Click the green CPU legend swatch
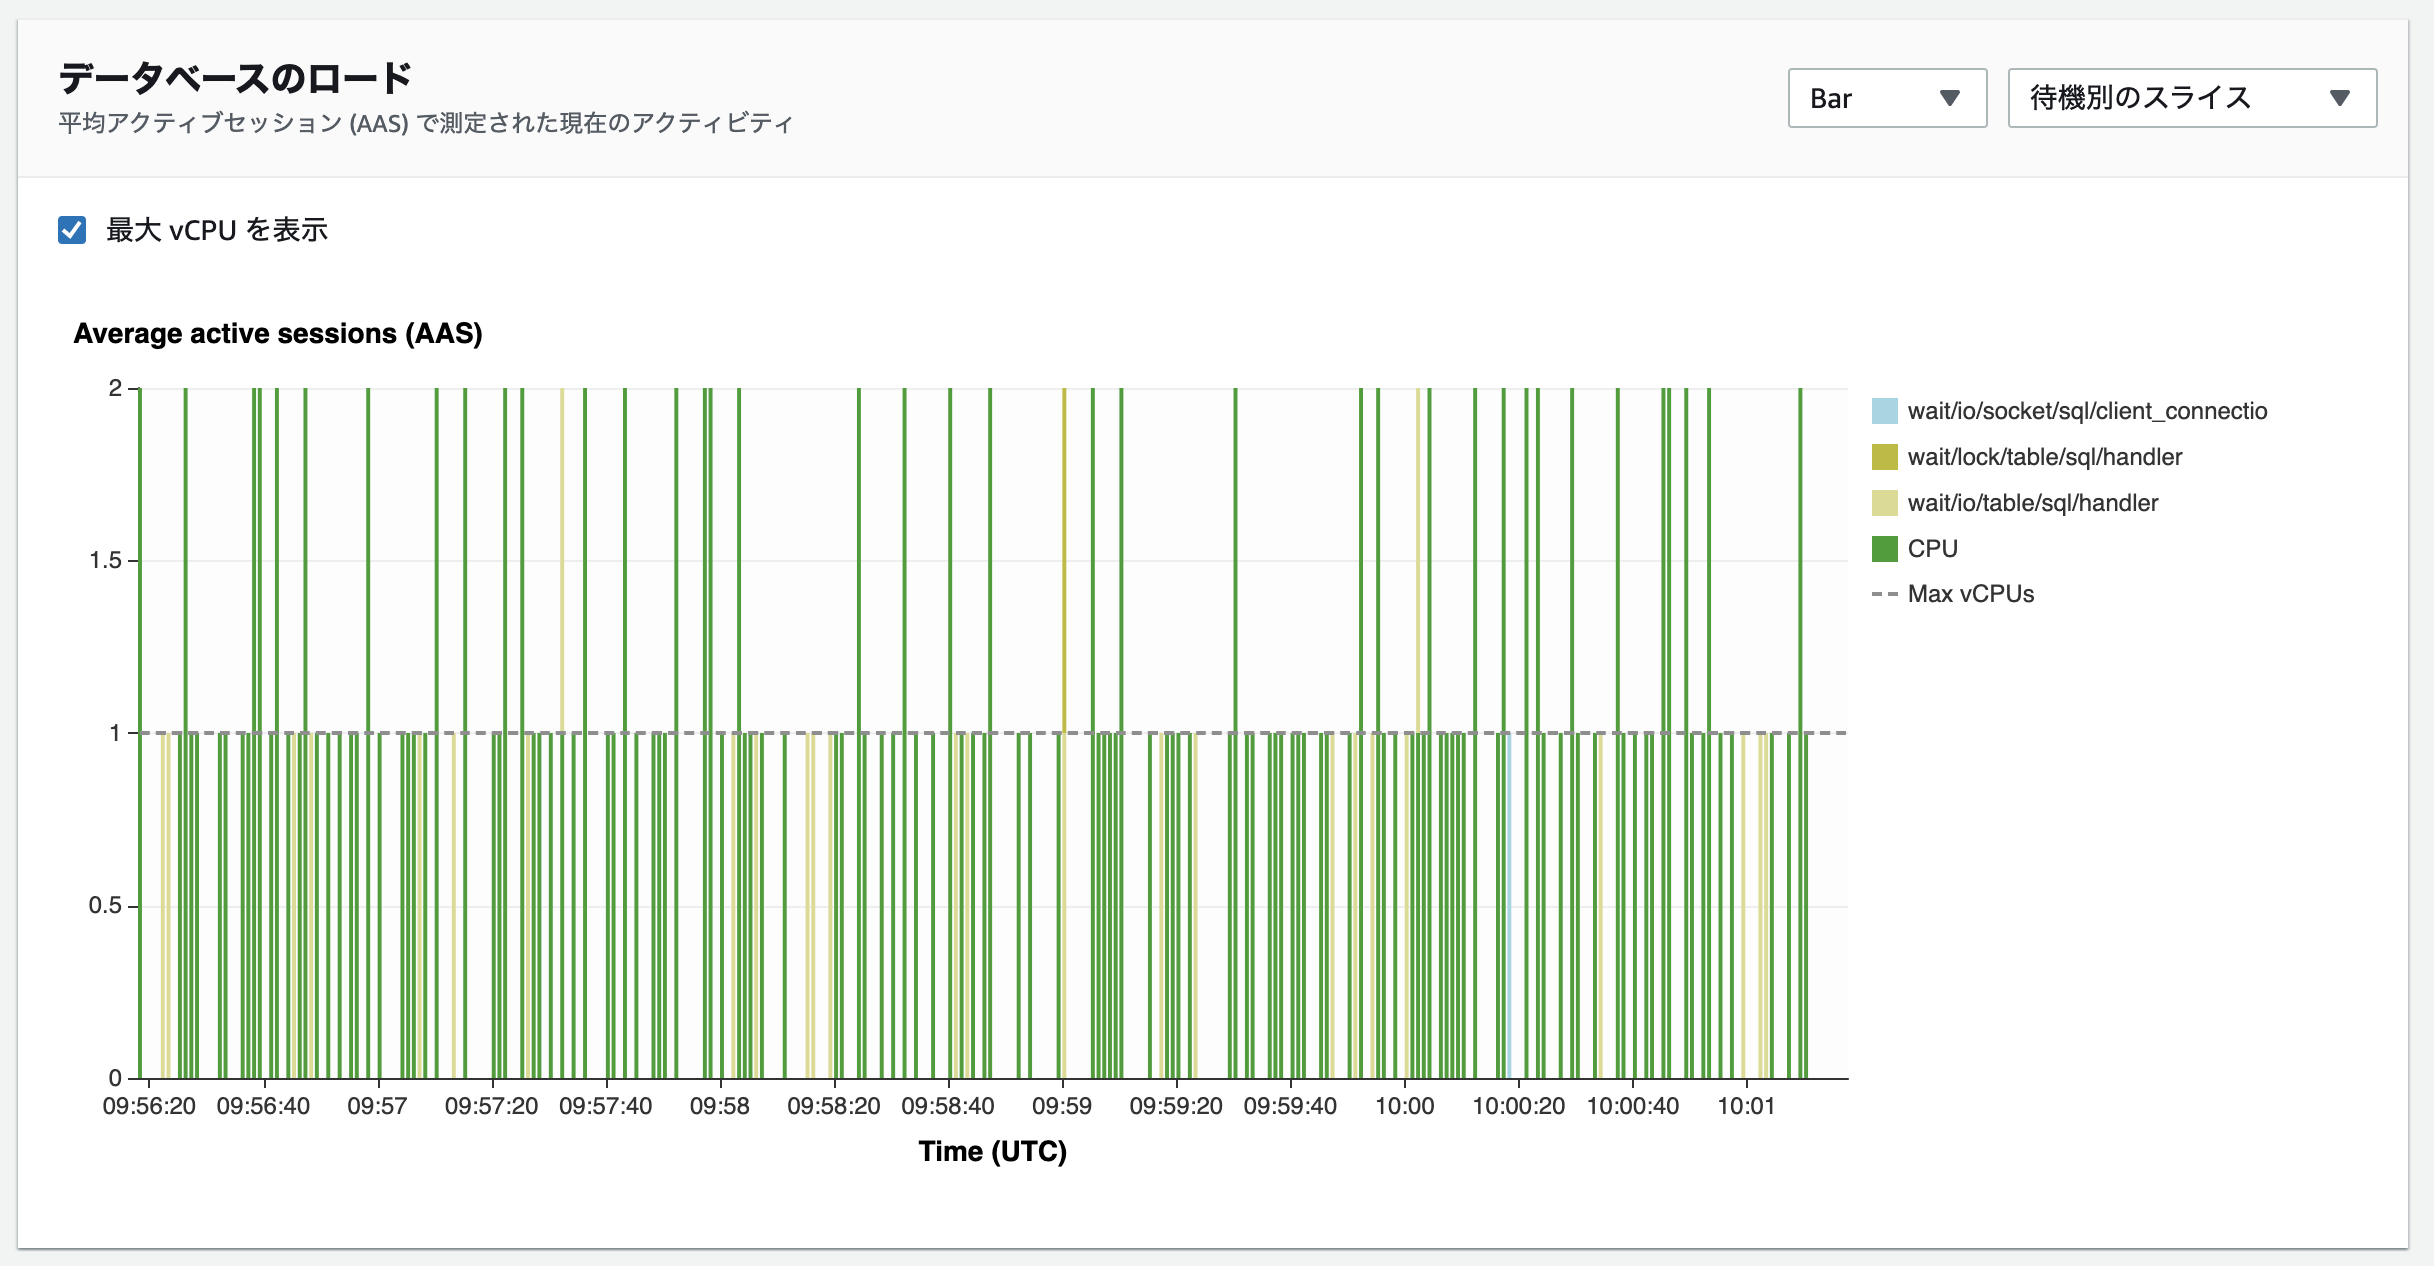2434x1266 pixels. (x=1884, y=549)
